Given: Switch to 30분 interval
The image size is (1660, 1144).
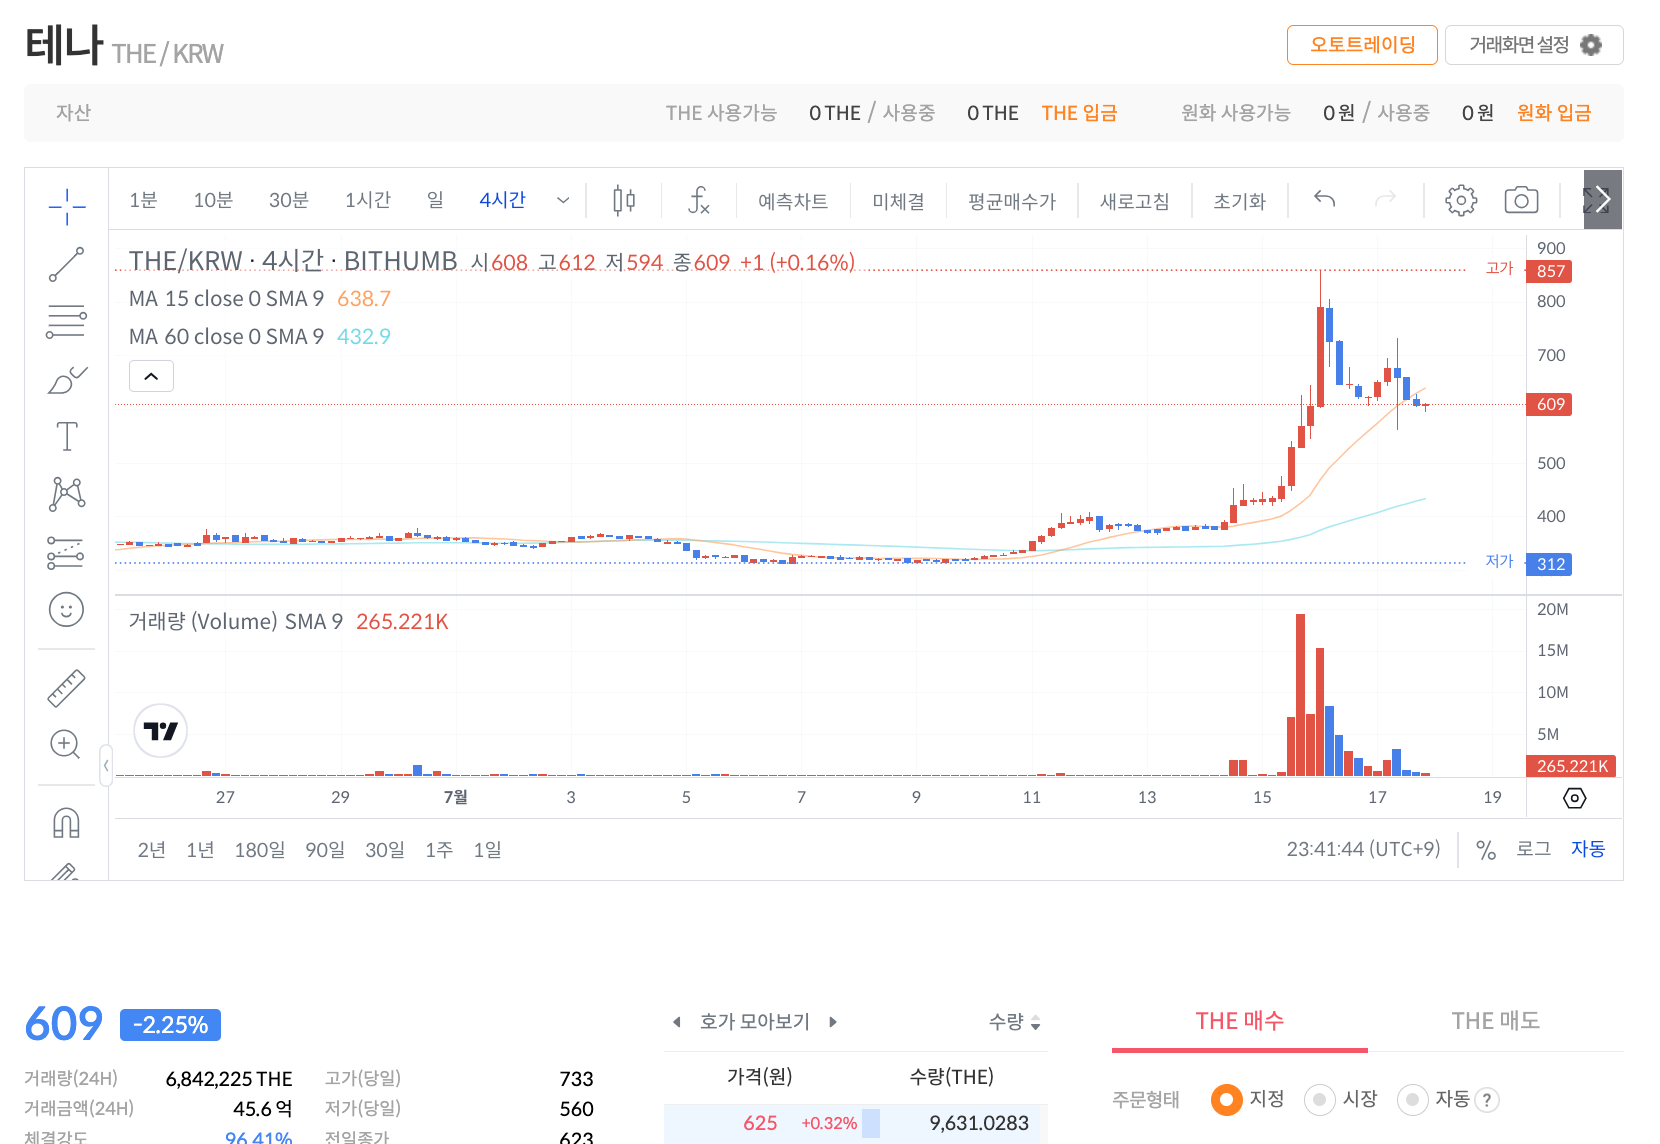Looking at the screenshot, I should pyautogui.click(x=289, y=200).
